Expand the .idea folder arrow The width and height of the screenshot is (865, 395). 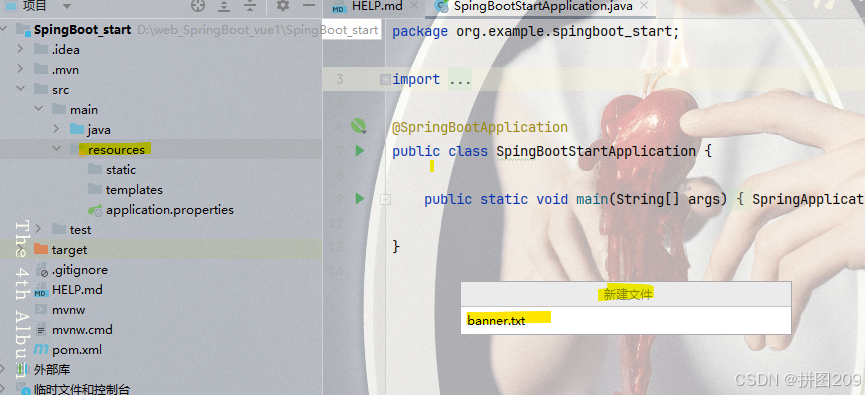tap(20, 49)
